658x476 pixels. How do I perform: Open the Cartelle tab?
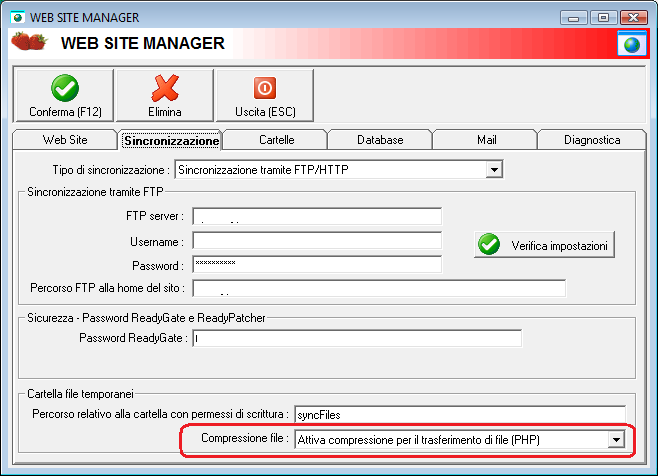(x=276, y=140)
